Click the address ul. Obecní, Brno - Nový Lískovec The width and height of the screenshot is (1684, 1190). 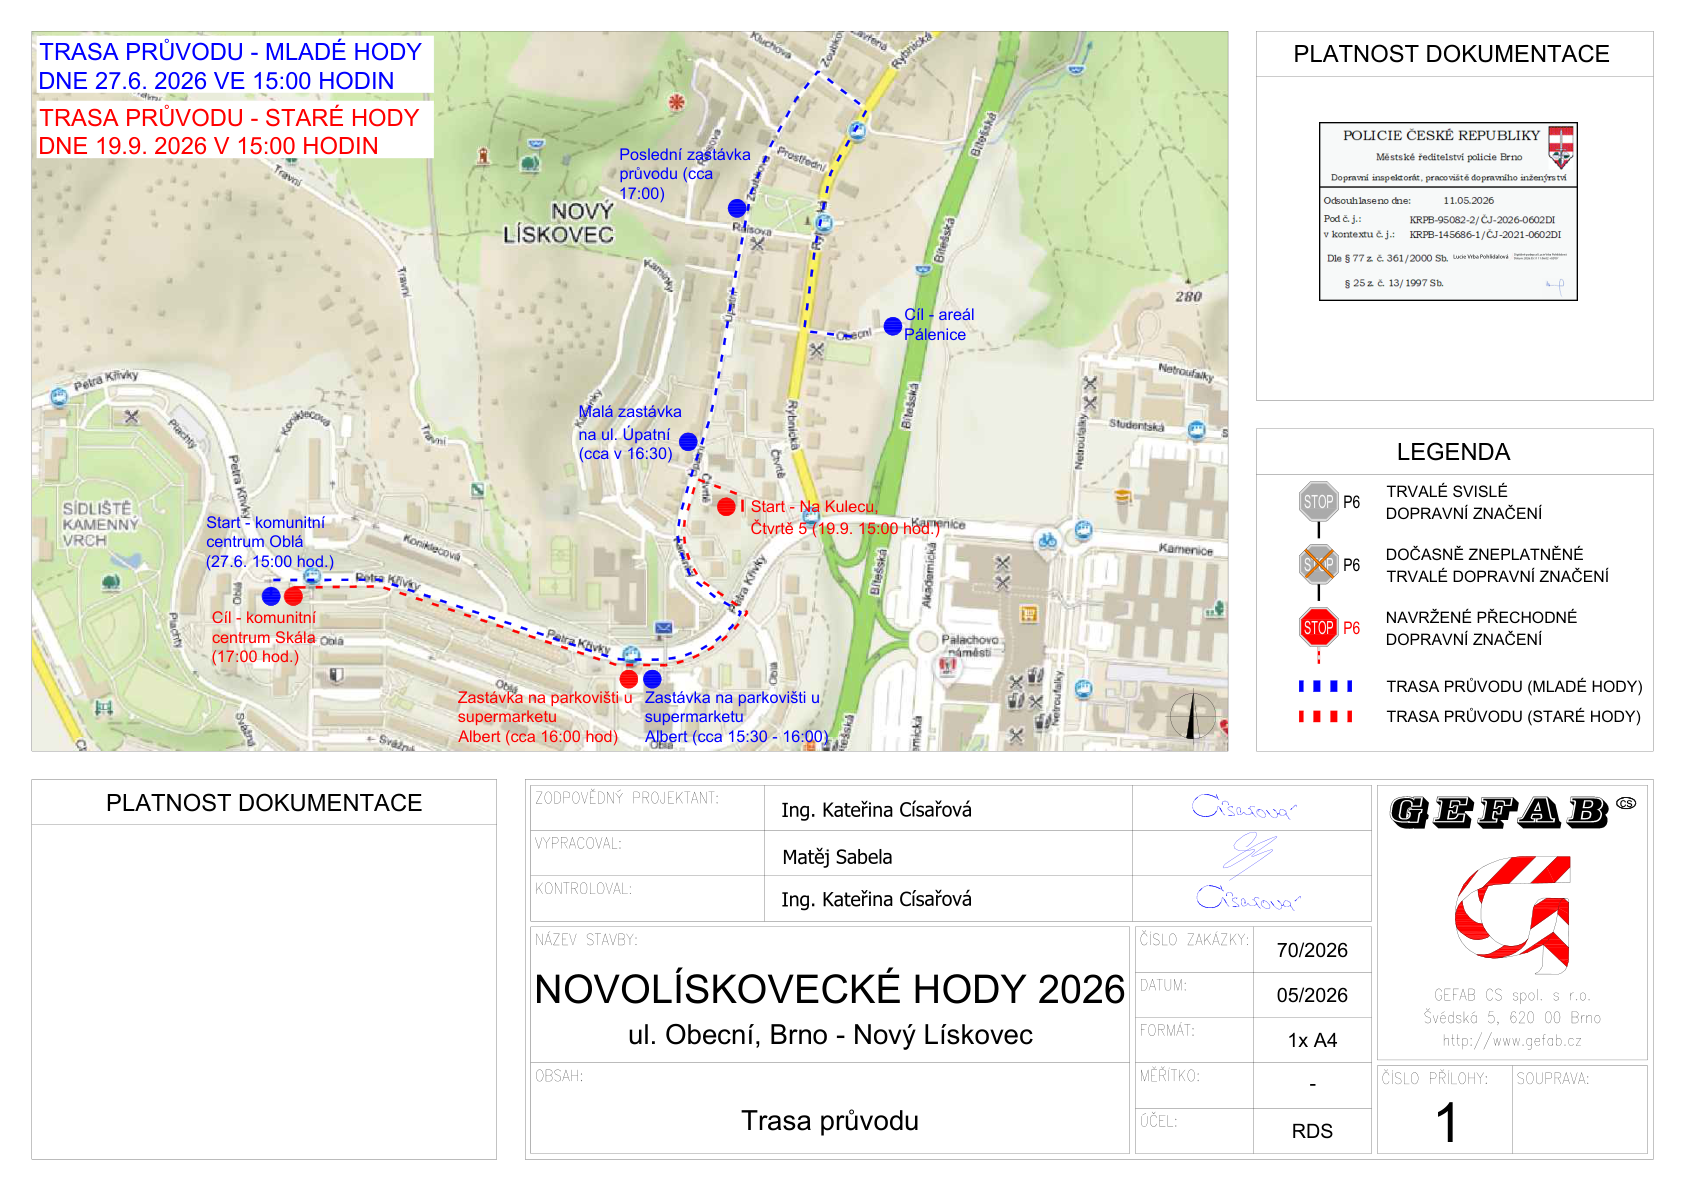click(x=830, y=1035)
